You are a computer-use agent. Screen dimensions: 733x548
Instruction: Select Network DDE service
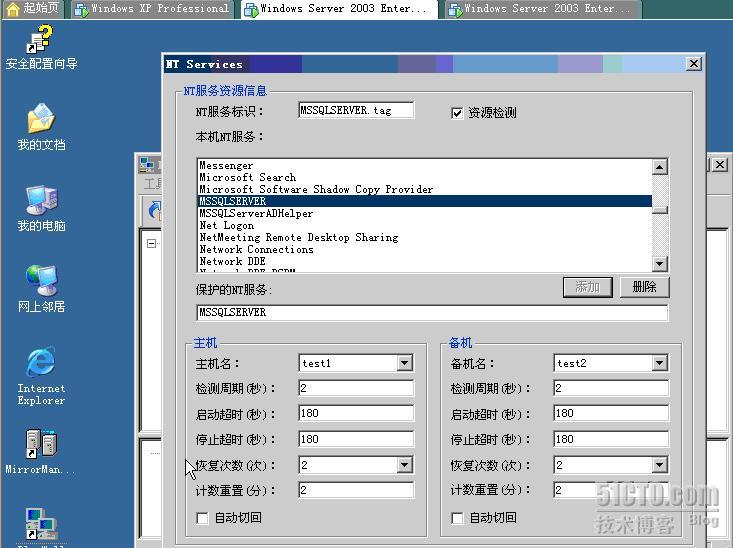(425, 261)
